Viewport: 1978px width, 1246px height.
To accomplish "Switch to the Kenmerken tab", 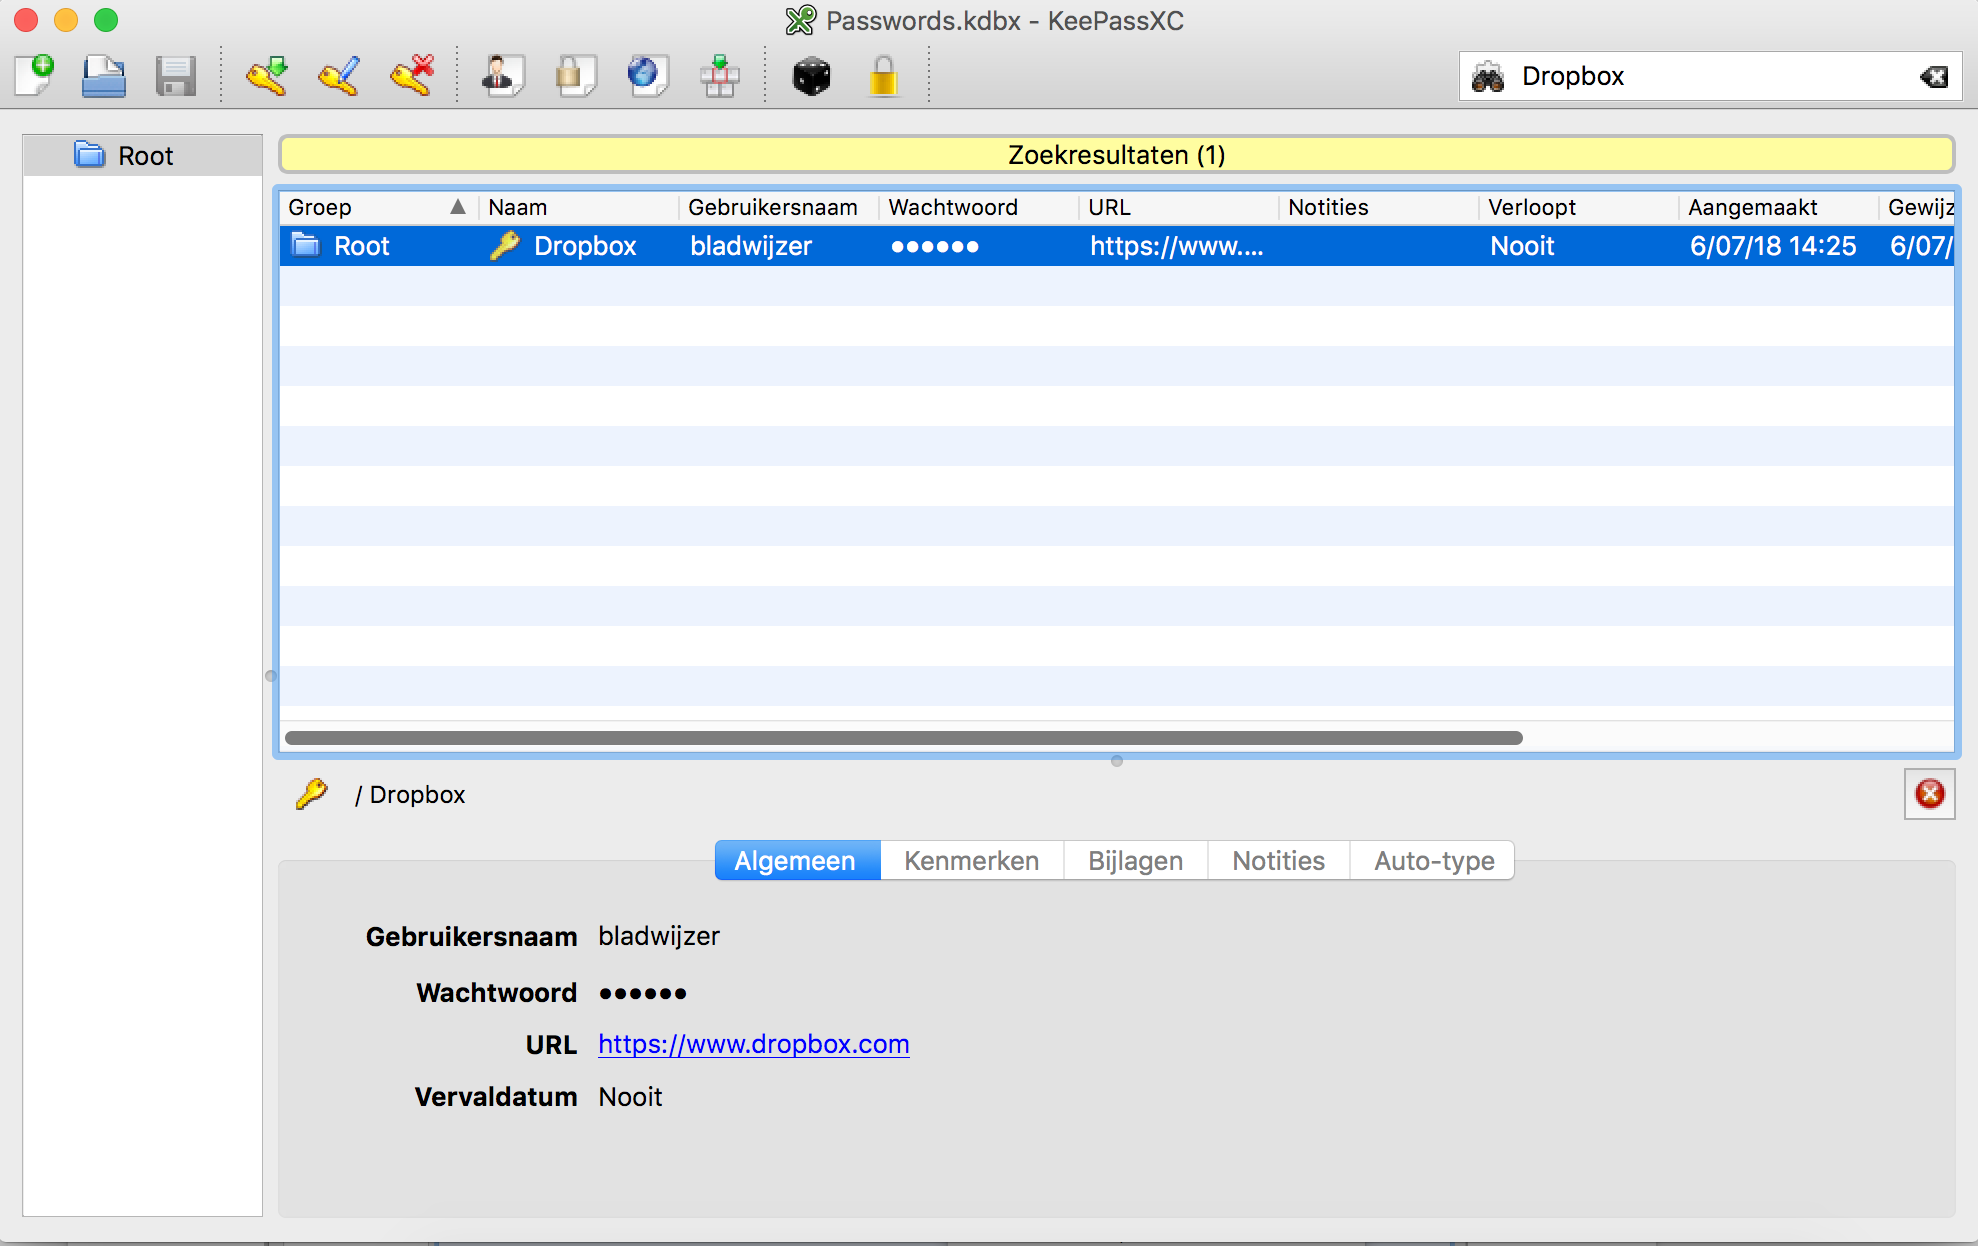I will pos(971,861).
